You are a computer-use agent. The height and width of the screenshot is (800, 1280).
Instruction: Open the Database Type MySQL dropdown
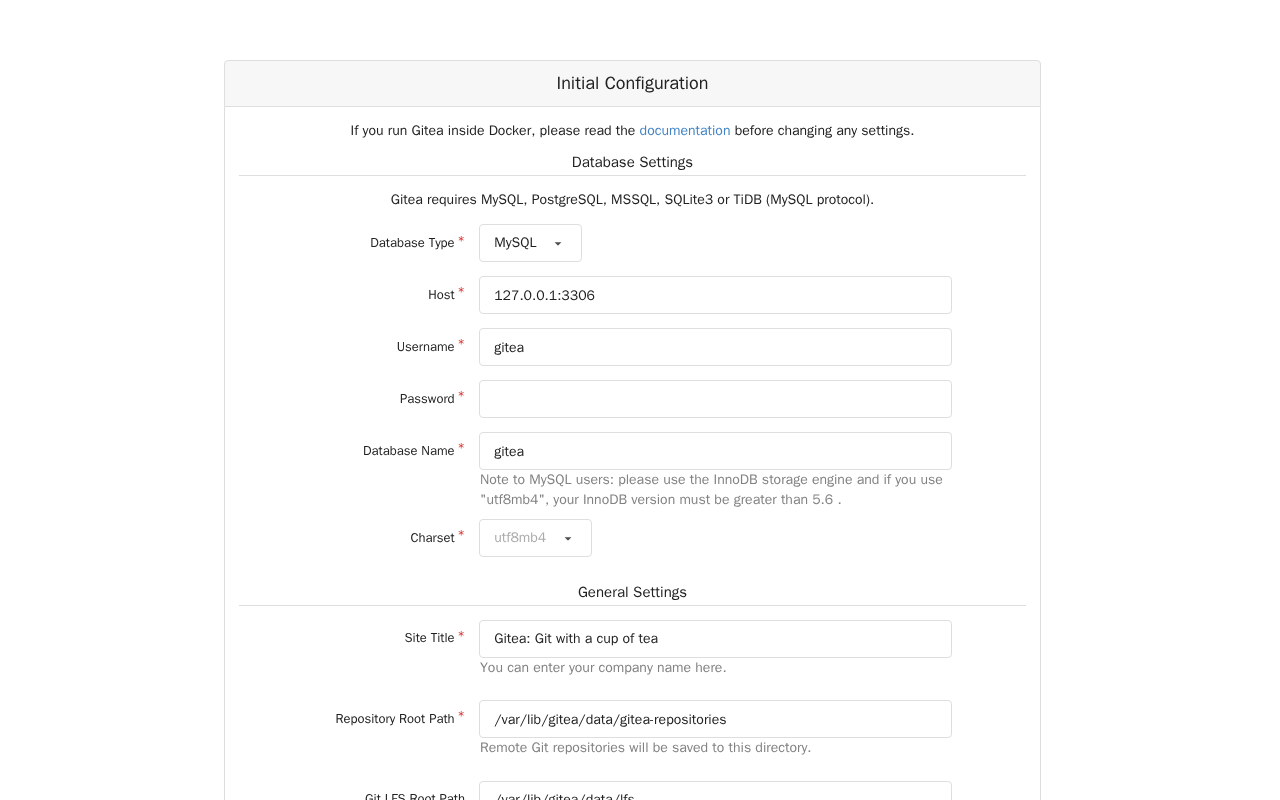pyautogui.click(x=530, y=243)
